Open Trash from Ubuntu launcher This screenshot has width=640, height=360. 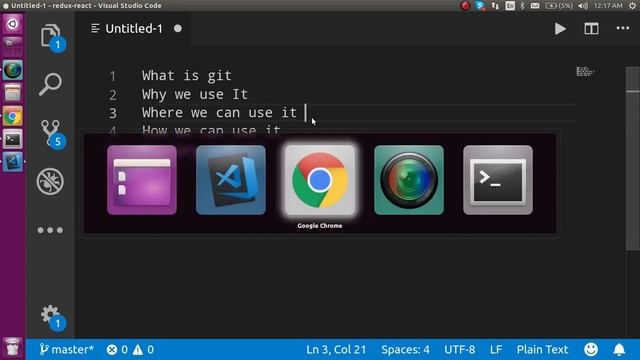[x=13, y=347]
